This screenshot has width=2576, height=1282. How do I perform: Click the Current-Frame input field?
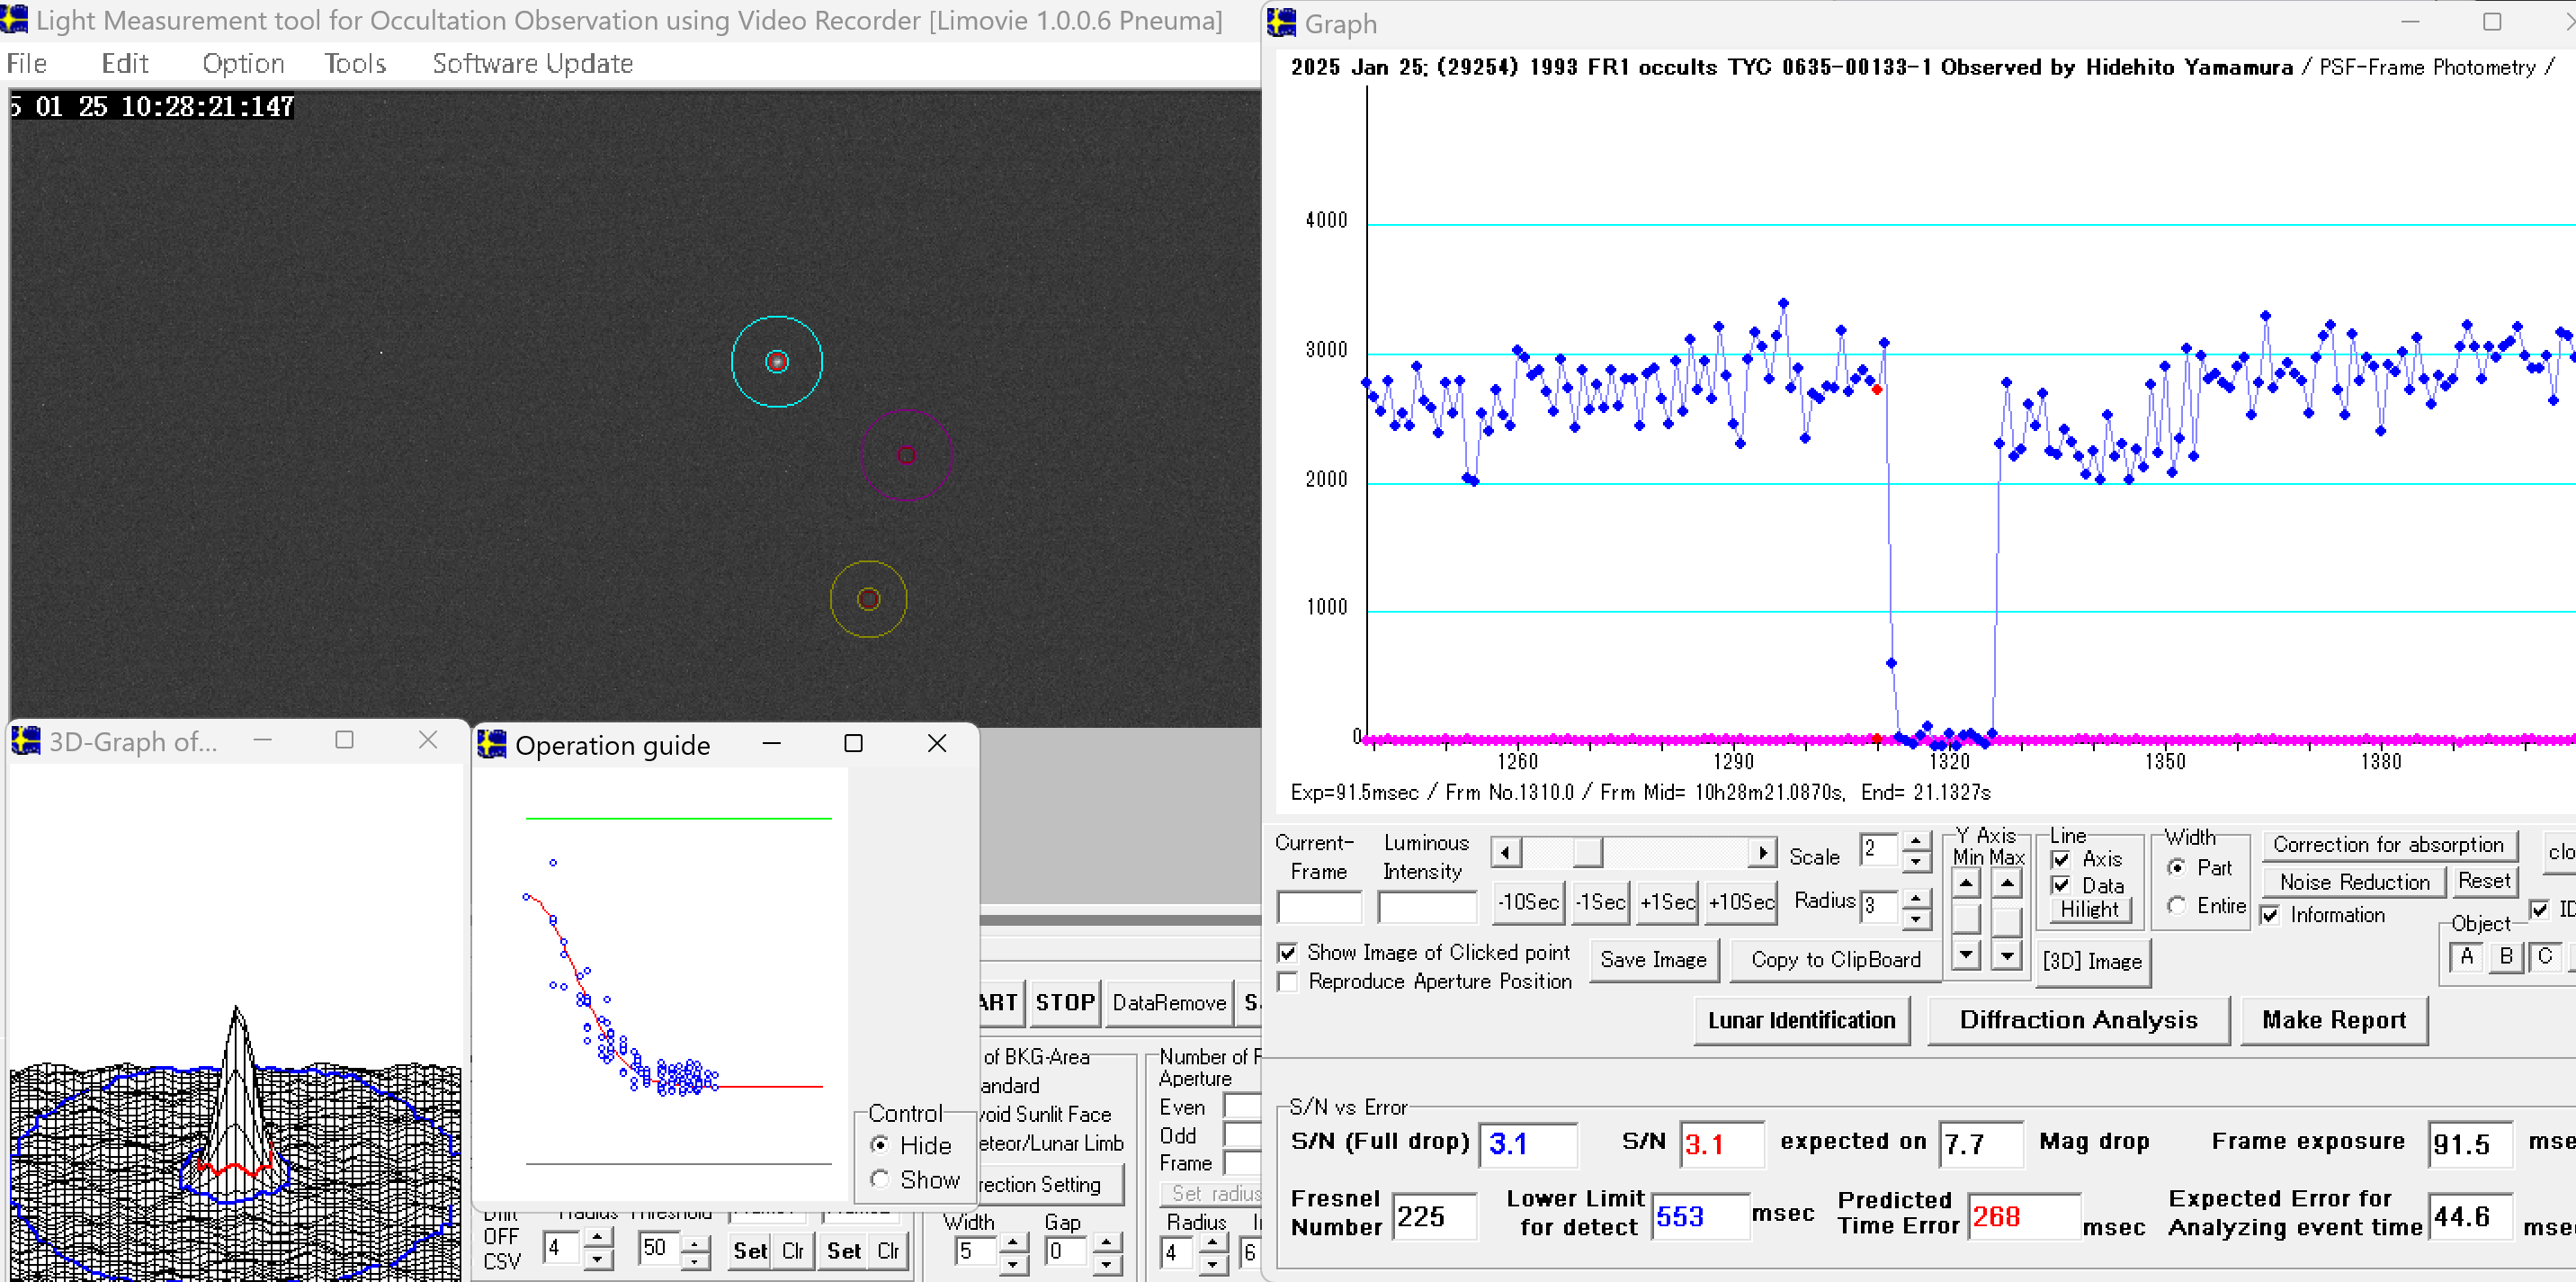pyautogui.click(x=1319, y=907)
